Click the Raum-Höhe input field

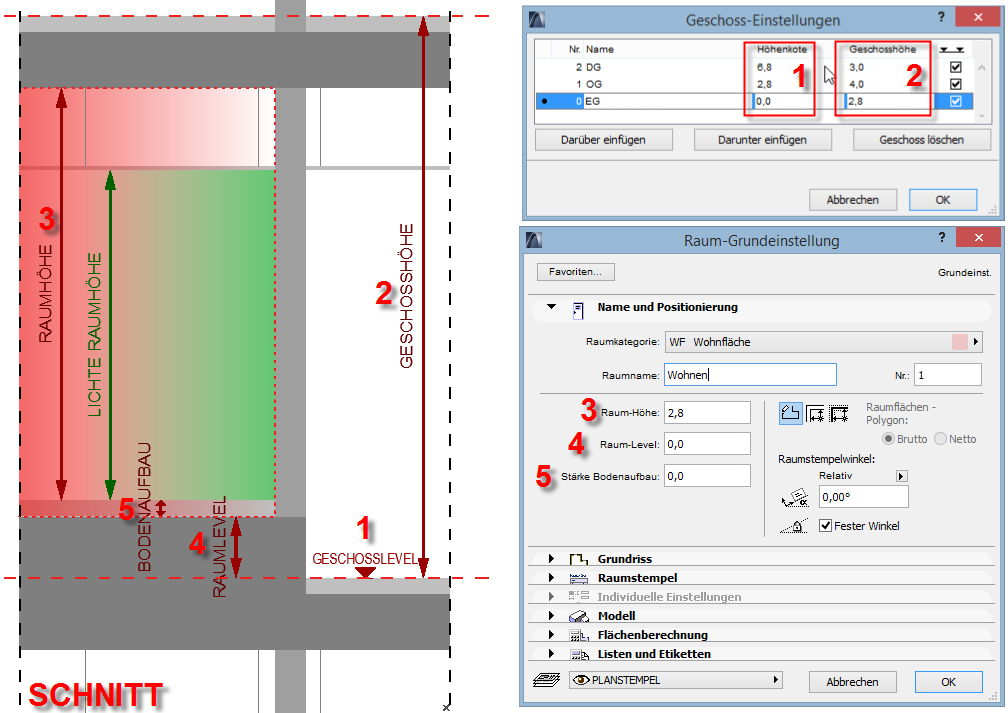(706, 413)
